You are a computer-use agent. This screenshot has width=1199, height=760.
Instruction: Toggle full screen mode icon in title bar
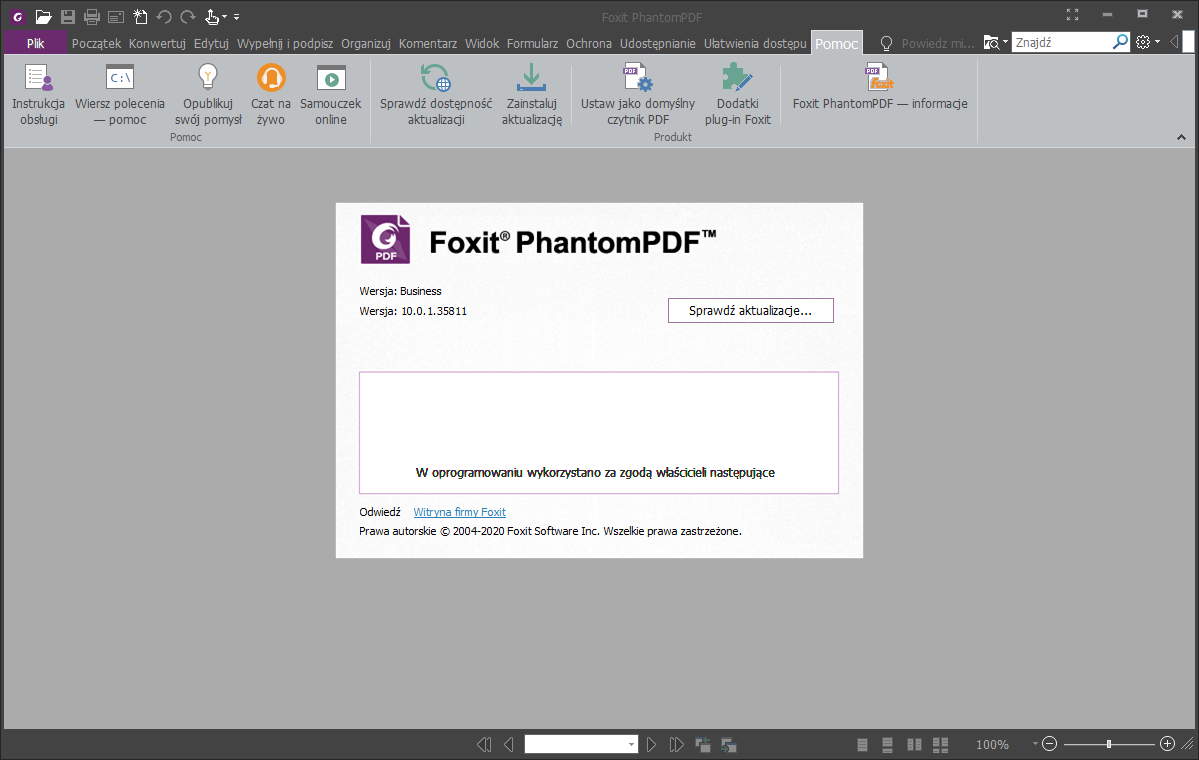point(1072,15)
